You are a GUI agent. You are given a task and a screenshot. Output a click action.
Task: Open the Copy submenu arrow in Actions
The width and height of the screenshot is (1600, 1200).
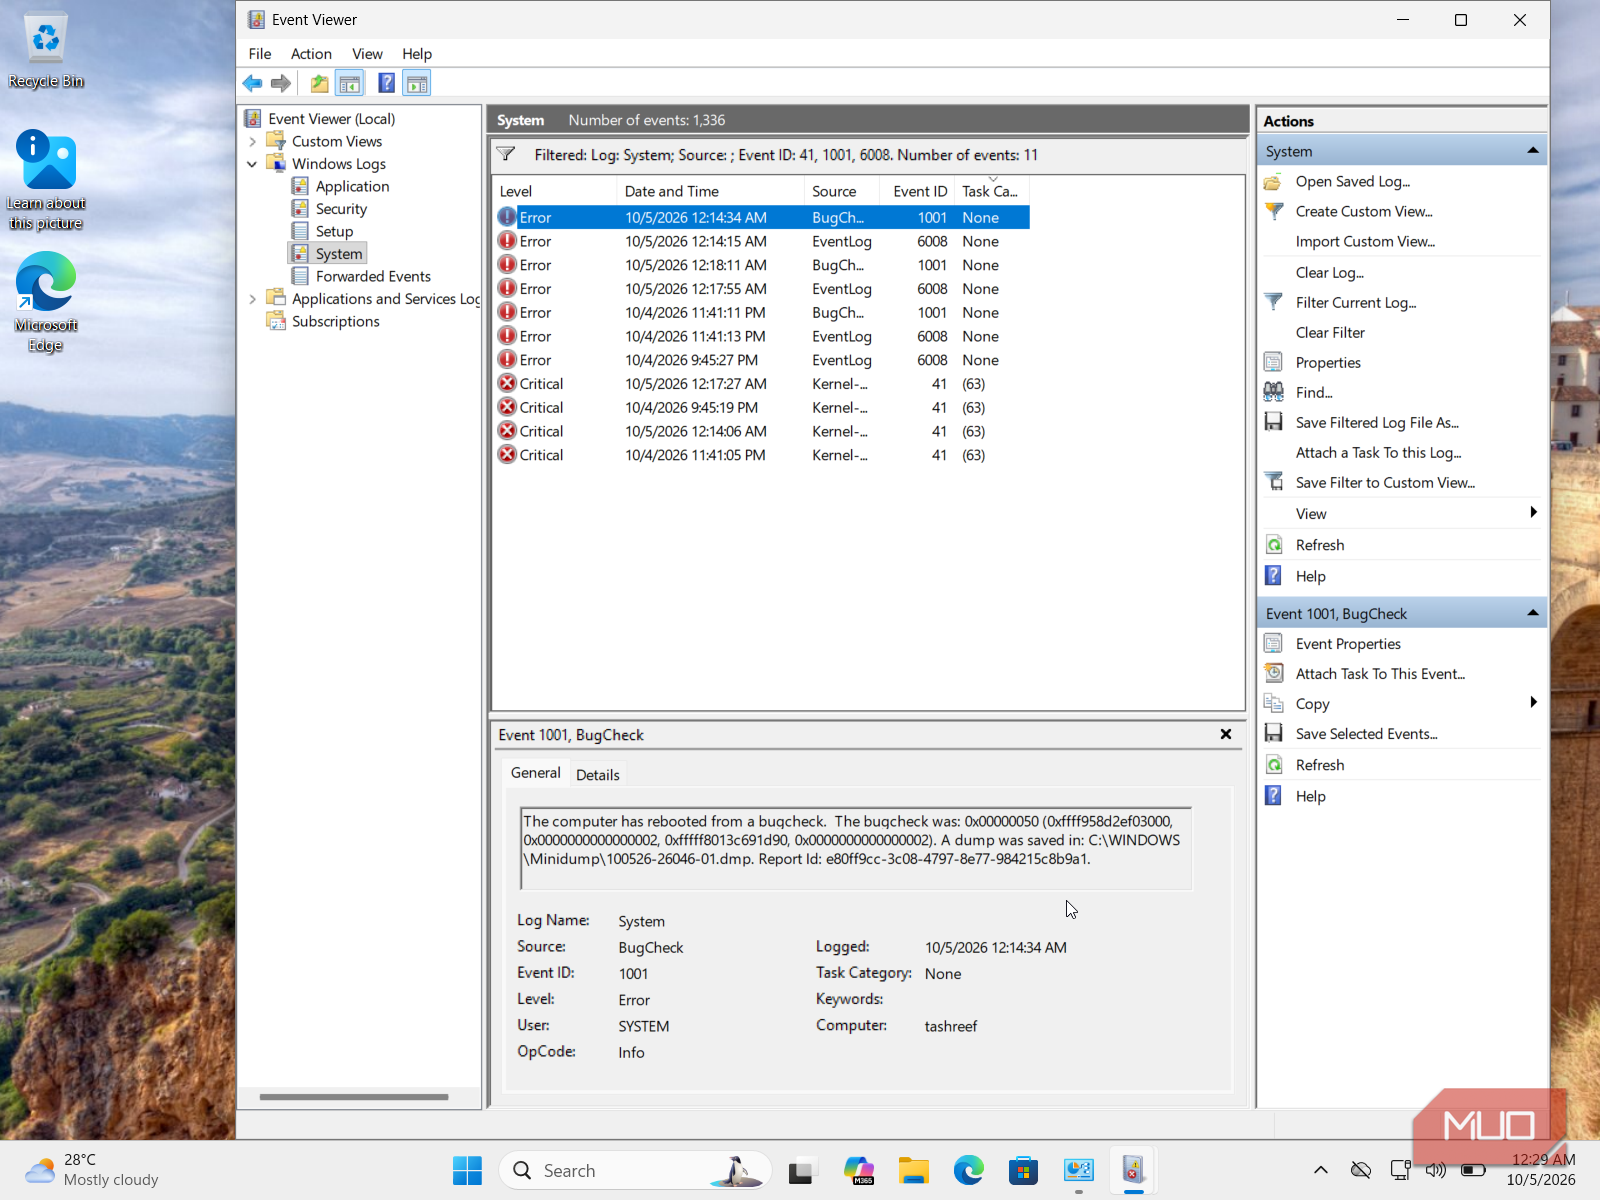(x=1533, y=703)
